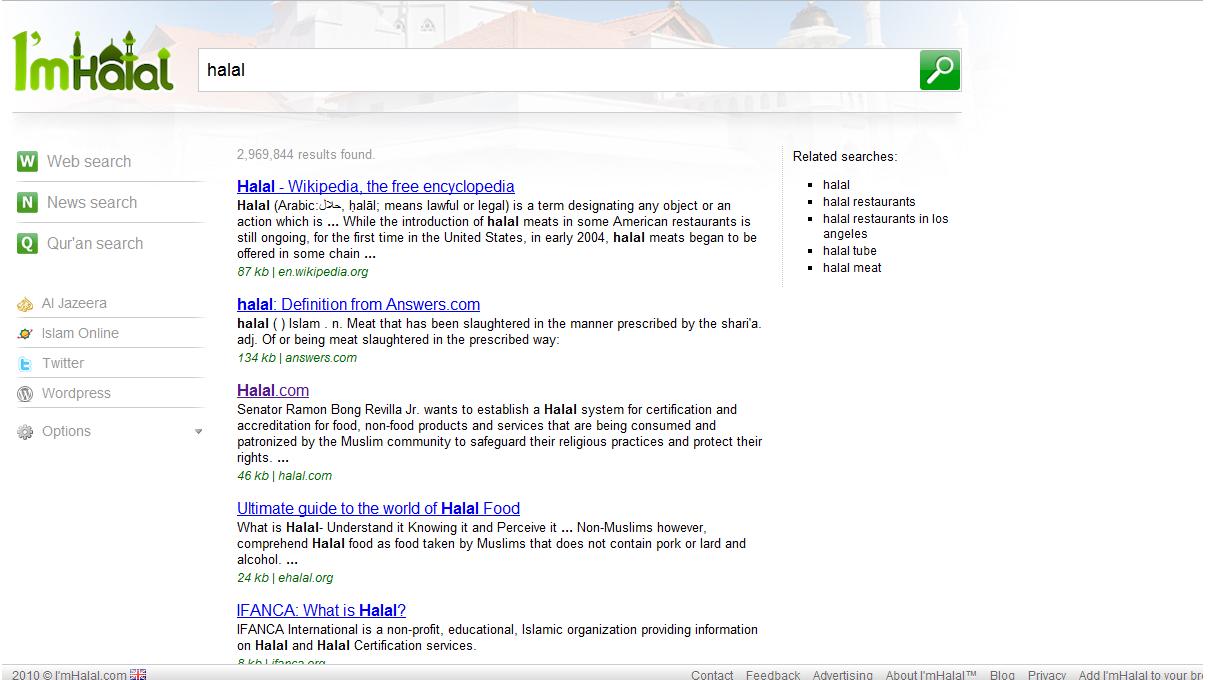Click the 2010 © I'mHalal.com footer text
Screen dimensions: 1218x680
click(x=70, y=675)
